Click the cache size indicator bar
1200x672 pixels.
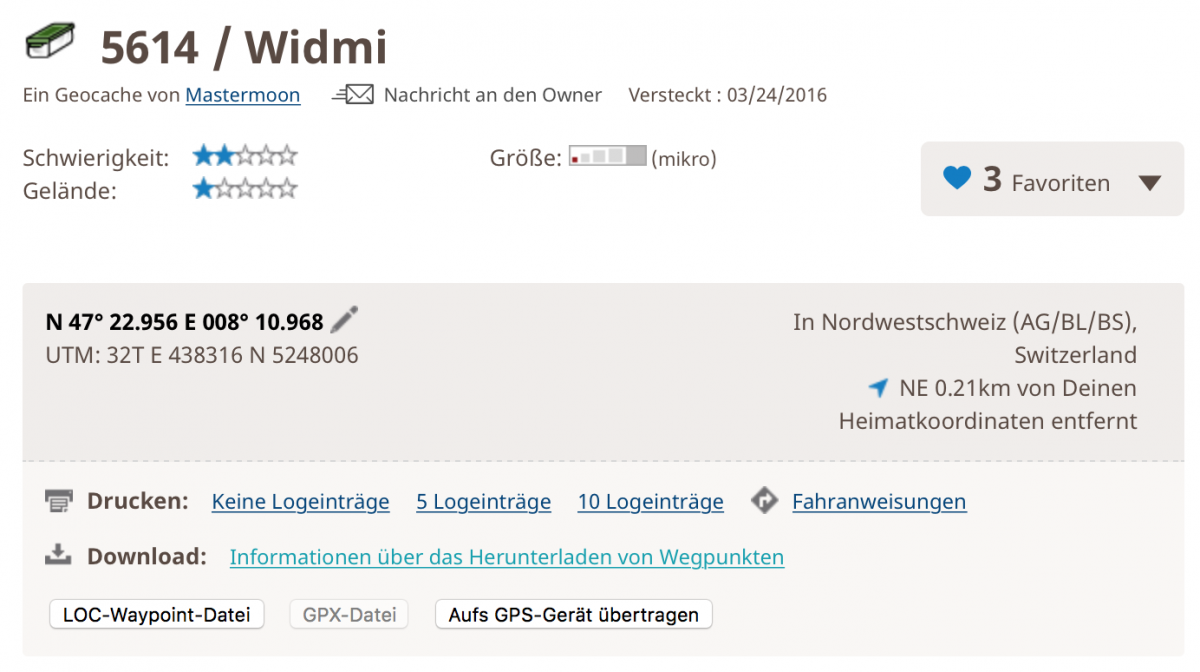608,156
